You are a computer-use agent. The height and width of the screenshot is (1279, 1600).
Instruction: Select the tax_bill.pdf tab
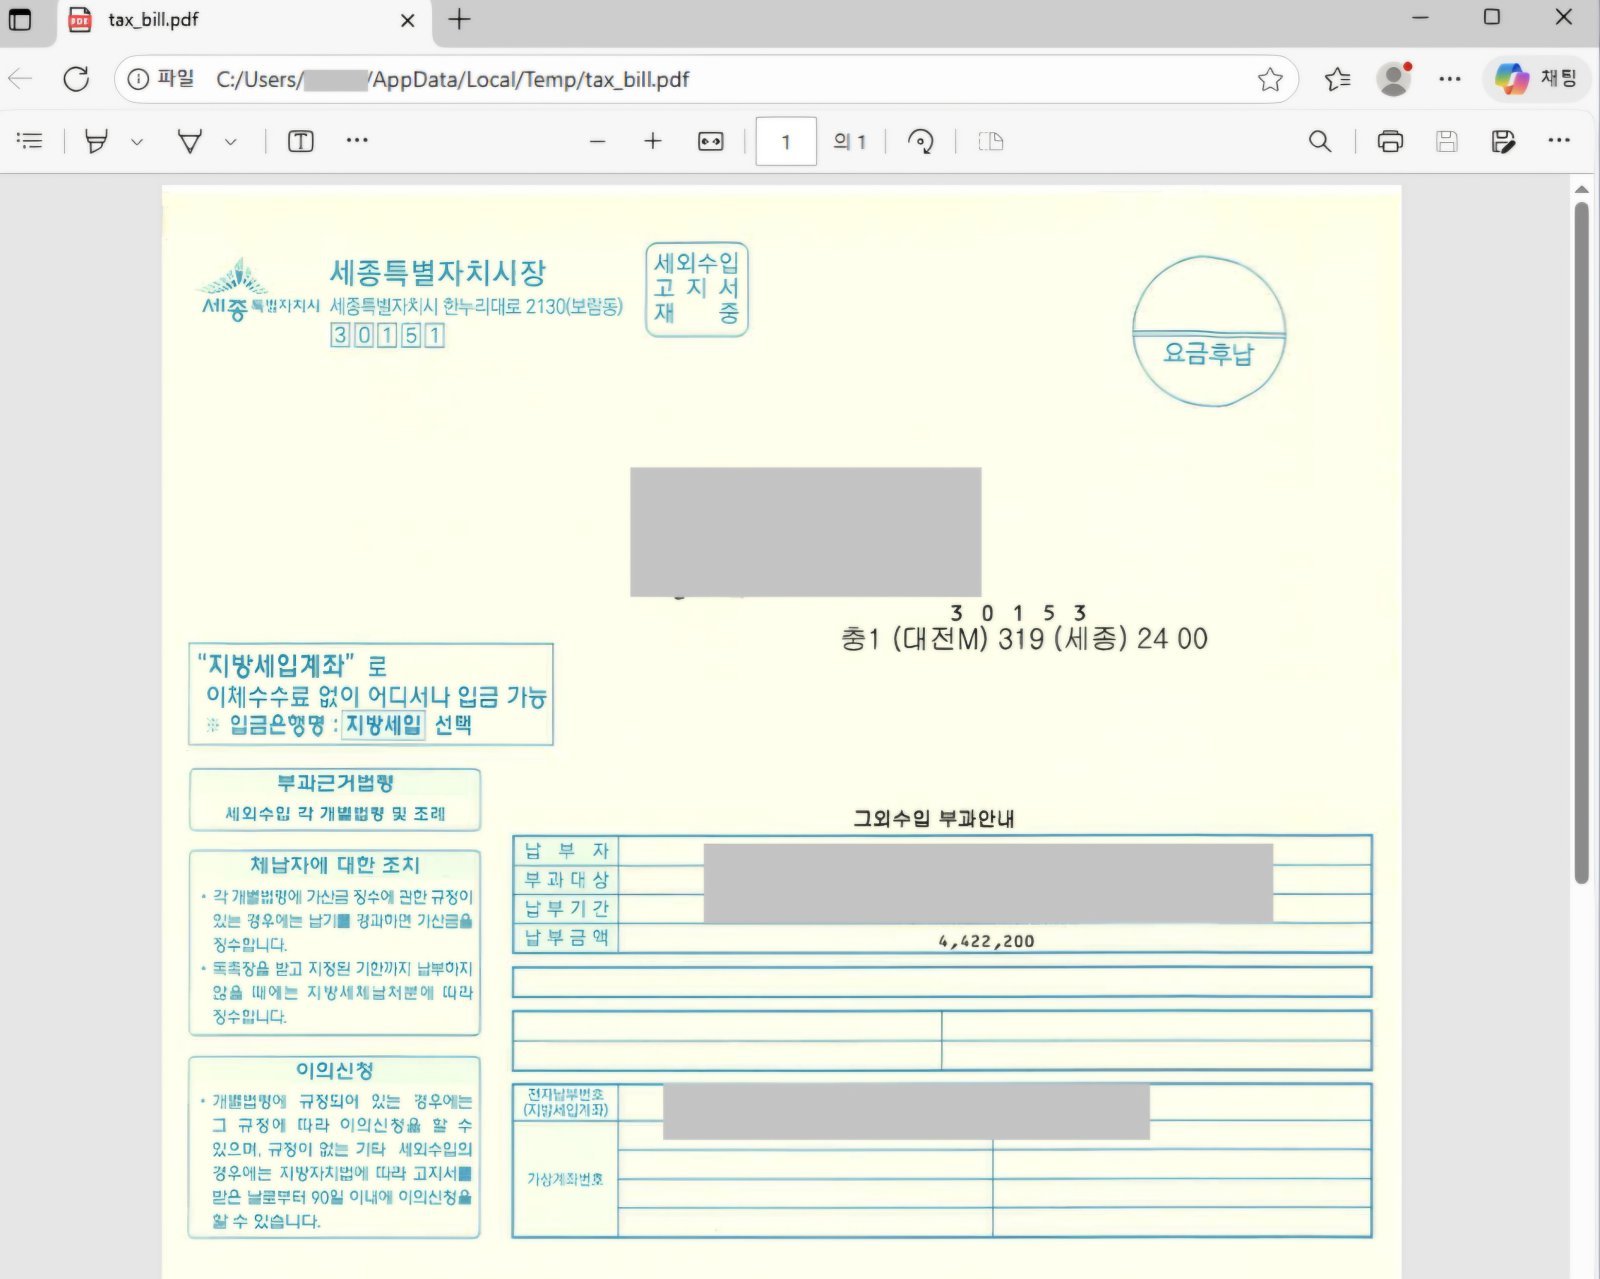[x=230, y=20]
